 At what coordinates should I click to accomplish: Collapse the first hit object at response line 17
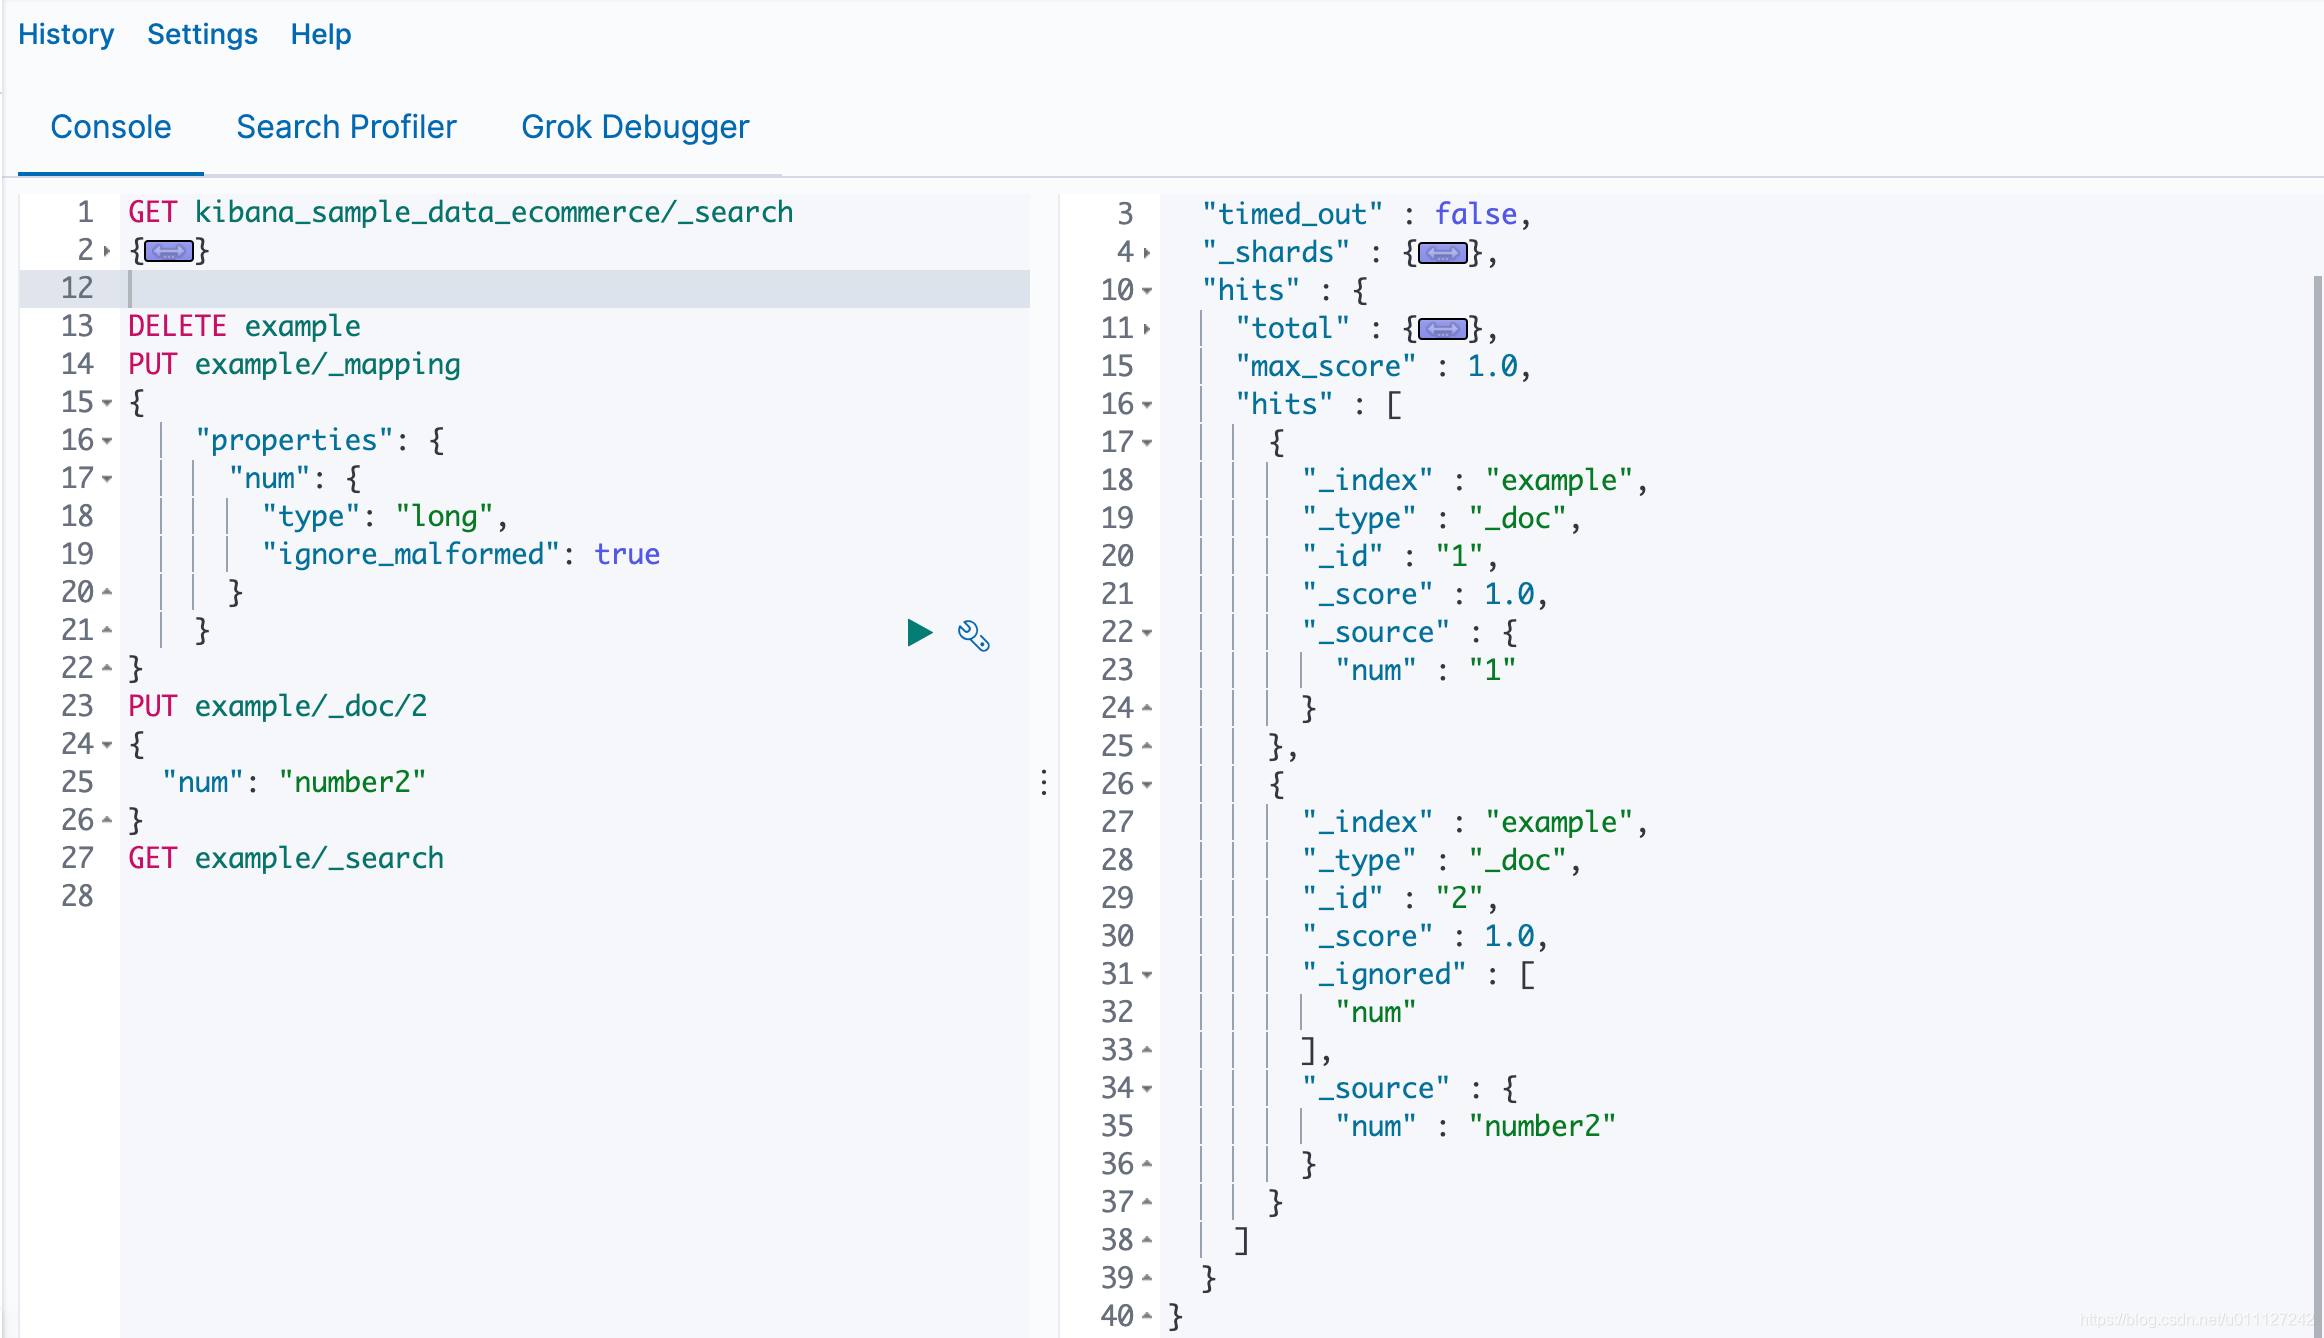tap(1147, 443)
